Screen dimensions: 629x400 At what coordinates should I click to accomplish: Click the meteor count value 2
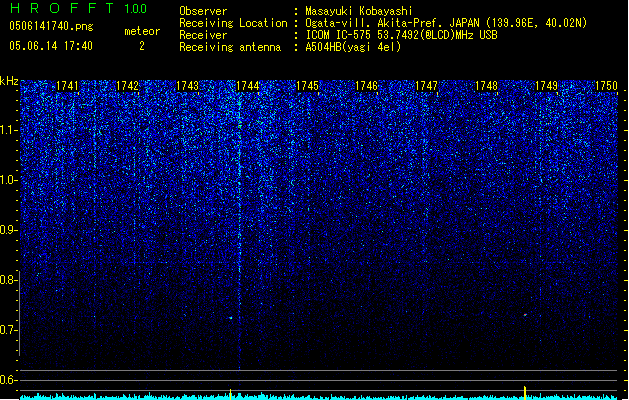pyautogui.click(x=142, y=46)
